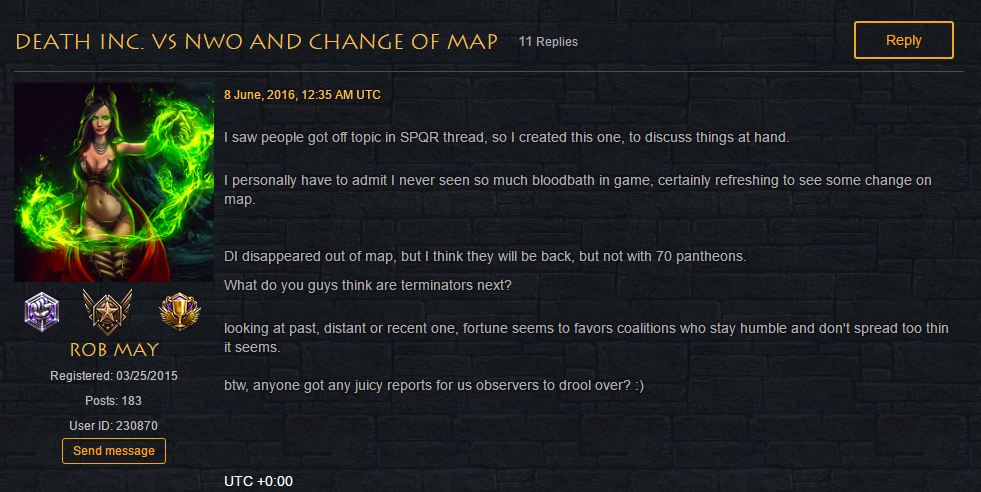This screenshot has height=492, width=981.
Task: Click the paragraph about humble coalitions
Action: 586,337
